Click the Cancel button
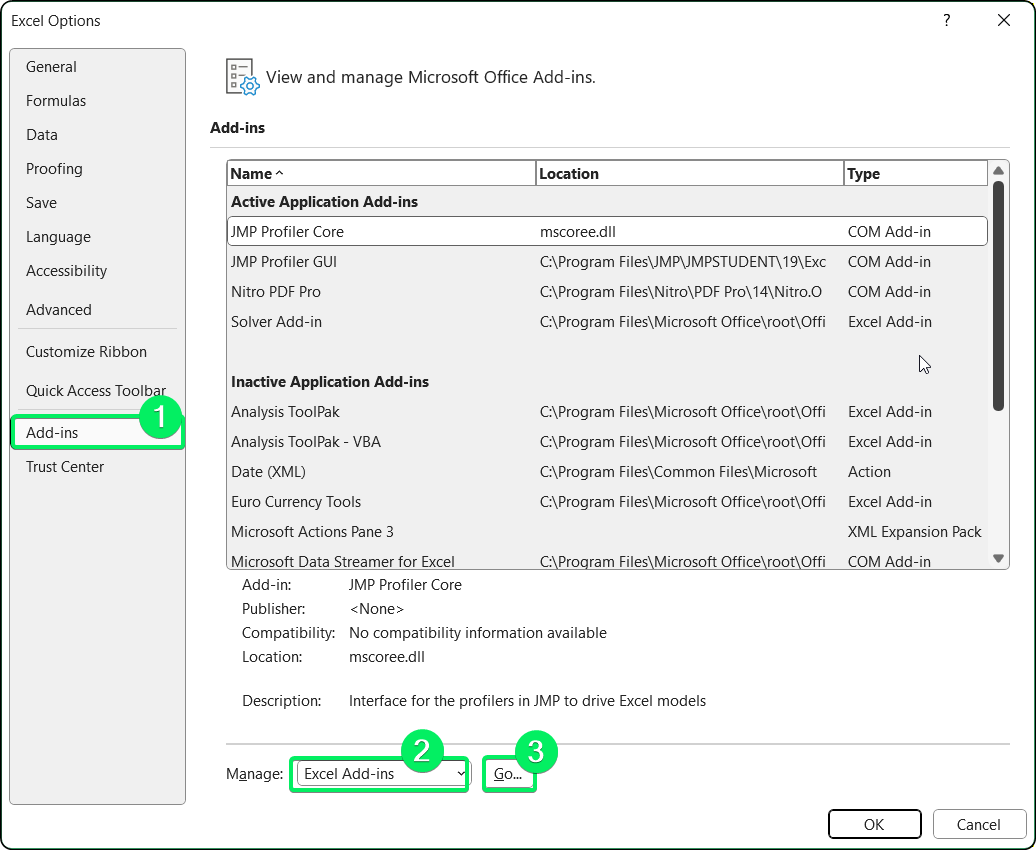This screenshot has width=1036, height=850. [x=979, y=824]
